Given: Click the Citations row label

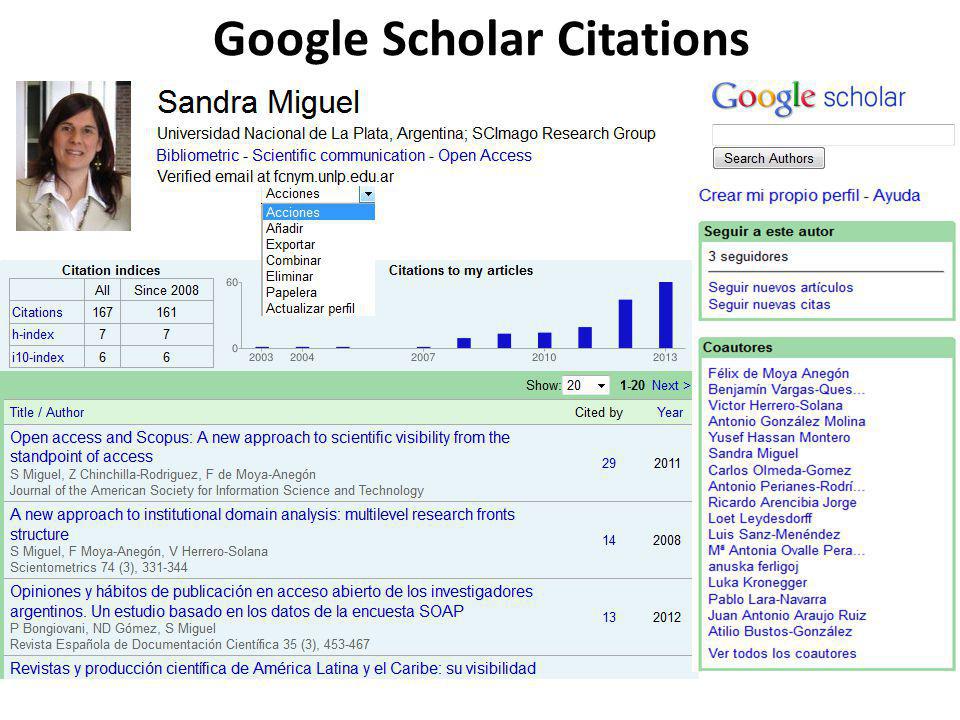Looking at the screenshot, I should pos(37,312).
